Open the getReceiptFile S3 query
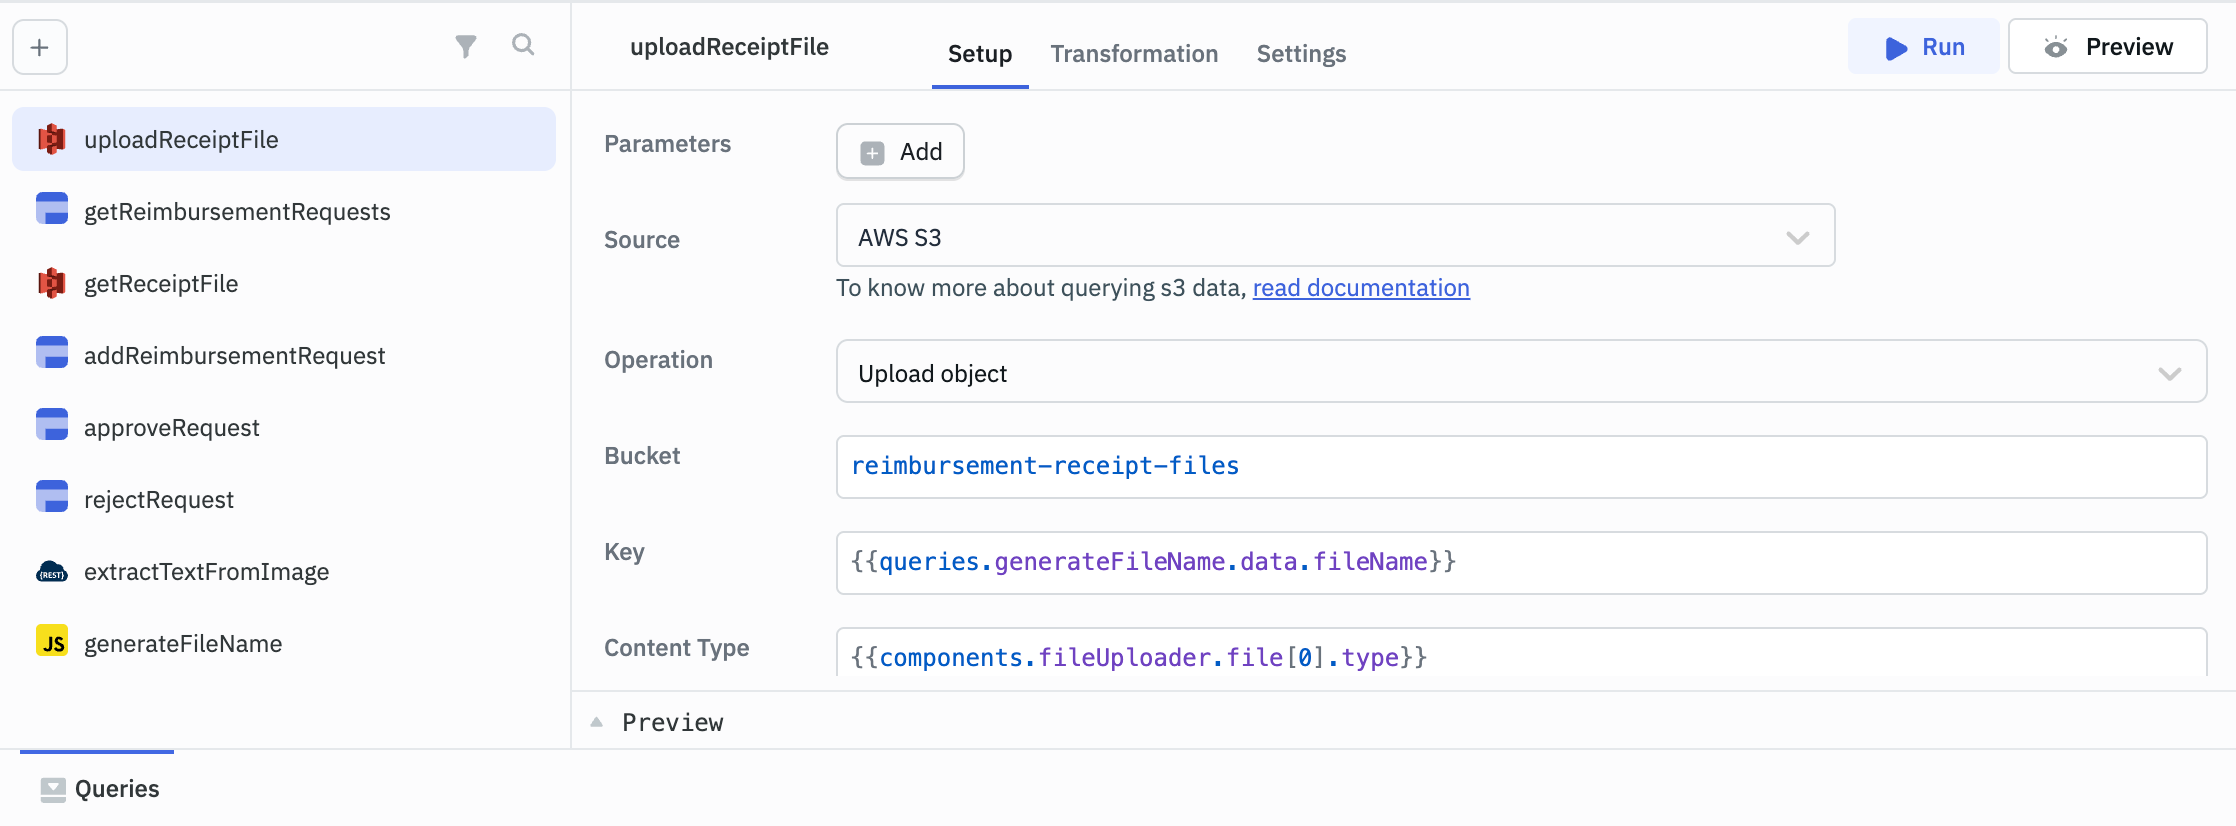 pyautogui.click(x=160, y=284)
